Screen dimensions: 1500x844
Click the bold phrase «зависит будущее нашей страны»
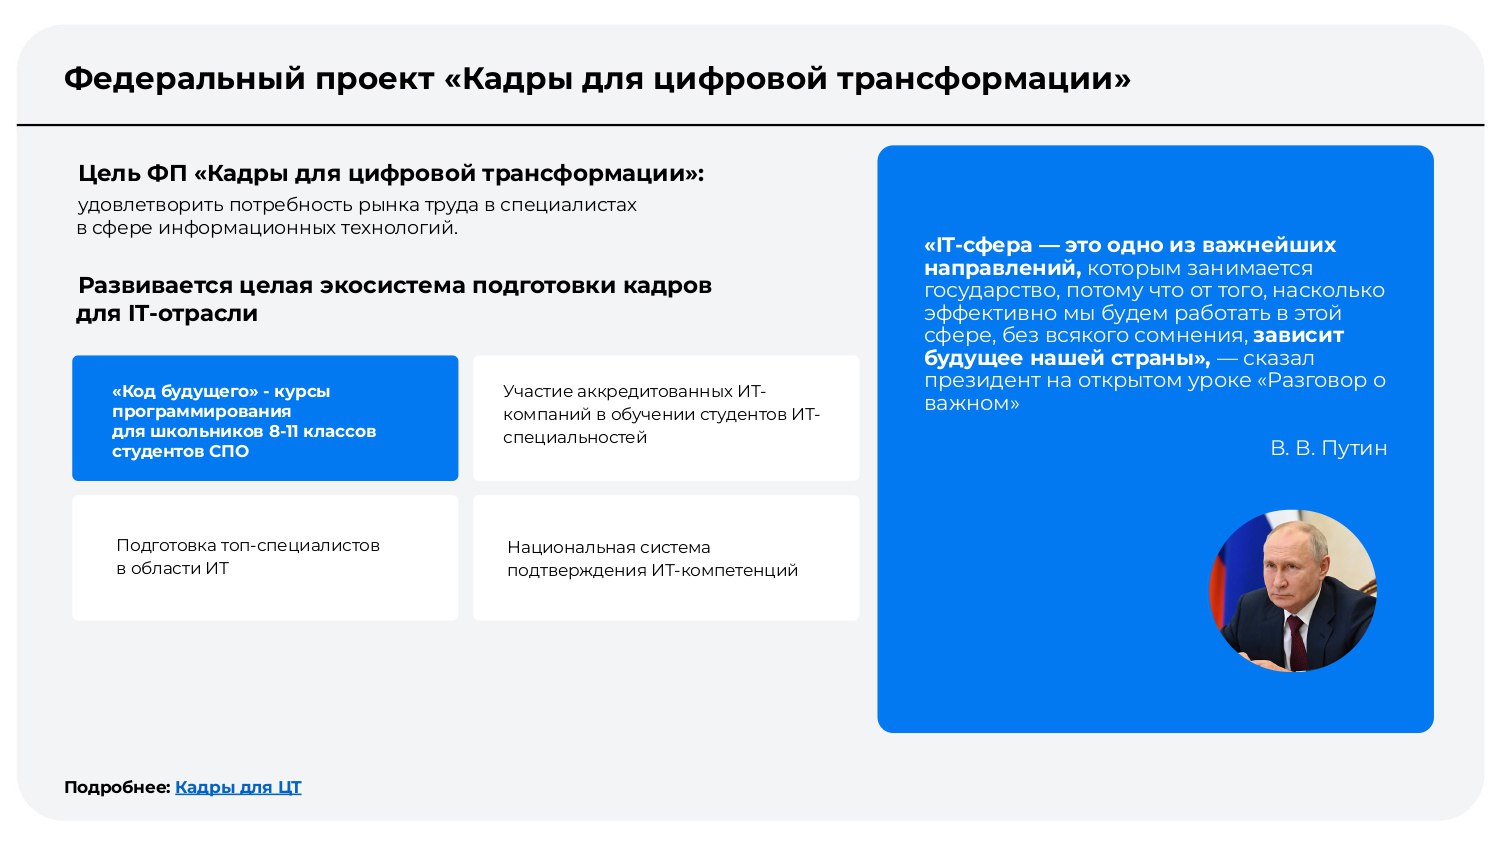[1134, 347]
